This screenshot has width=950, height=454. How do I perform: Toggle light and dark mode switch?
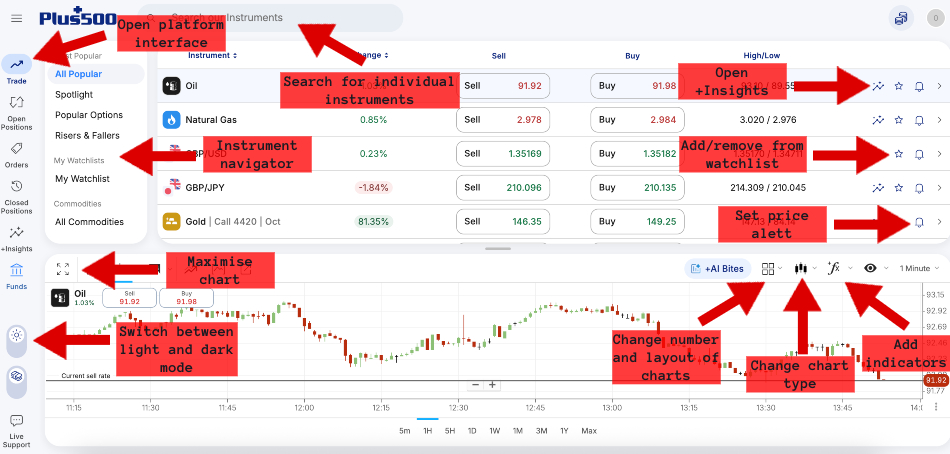click(16, 341)
